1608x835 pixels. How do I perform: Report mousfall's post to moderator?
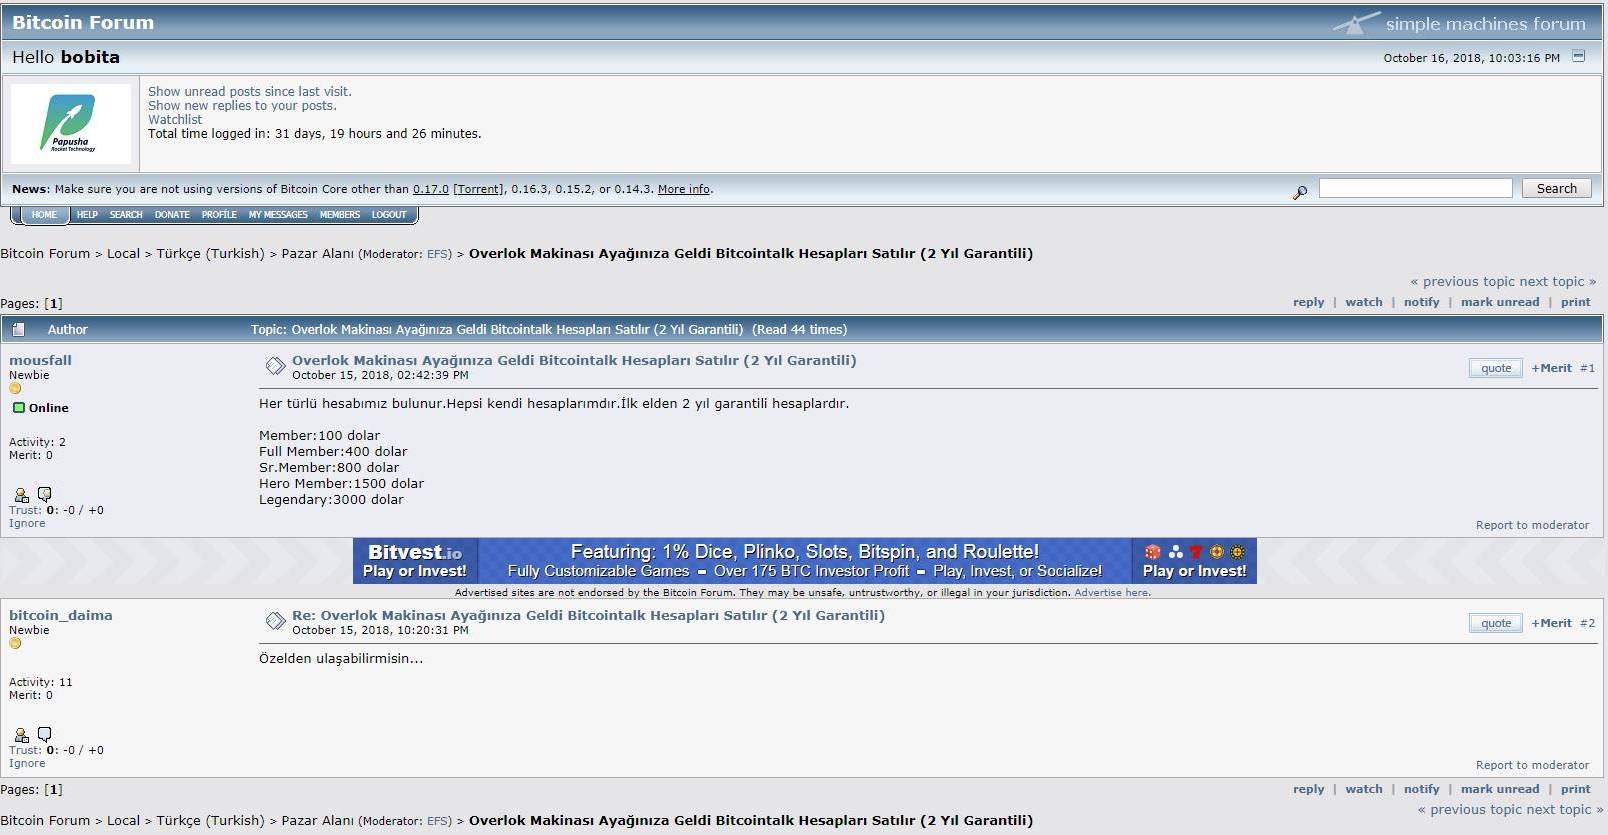1532,525
